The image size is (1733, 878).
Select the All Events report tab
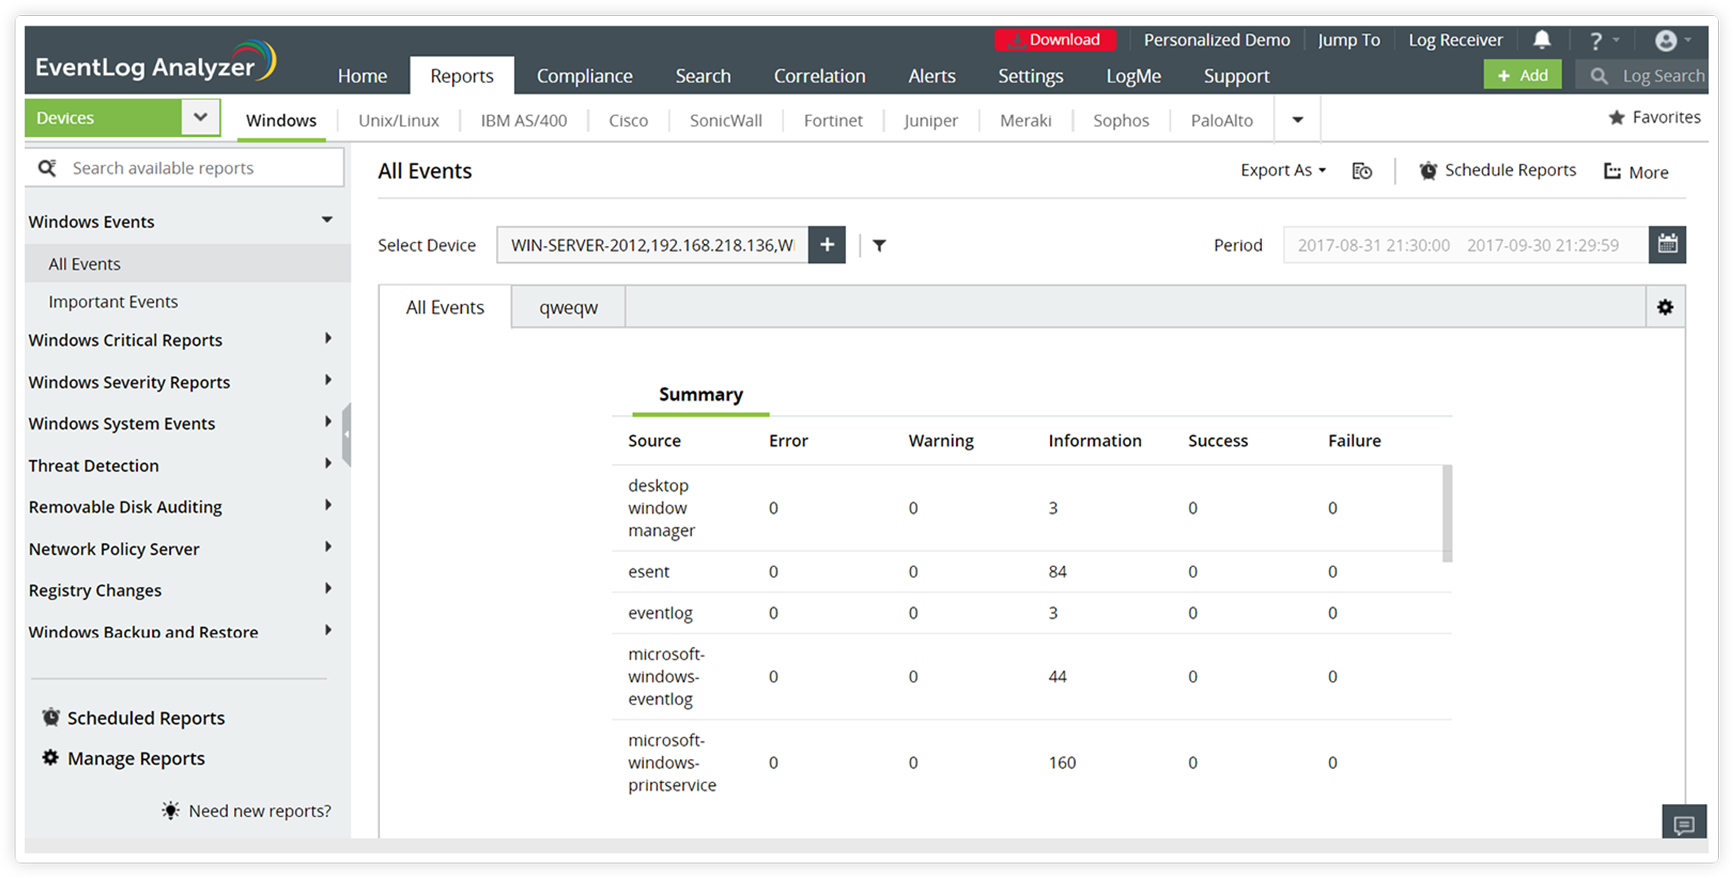pyautogui.click(x=445, y=307)
